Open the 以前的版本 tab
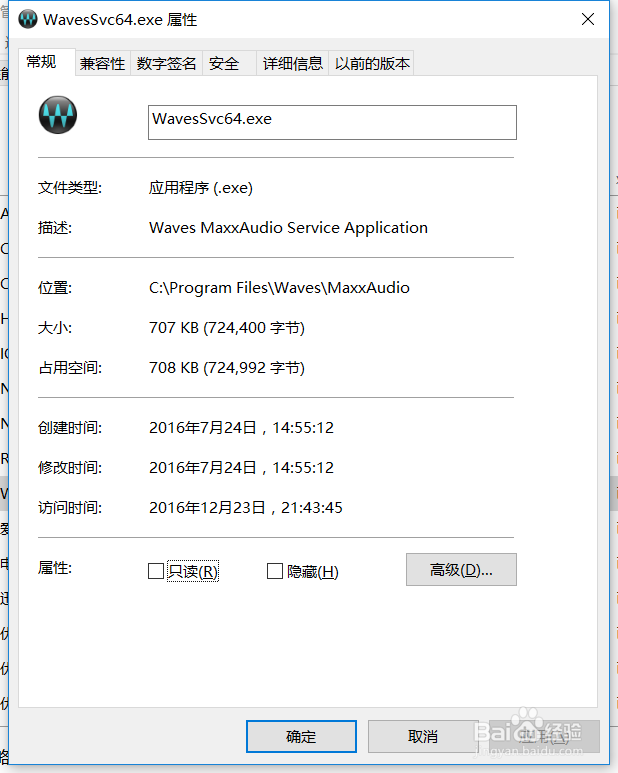618x773 pixels. tap(372, 63)
